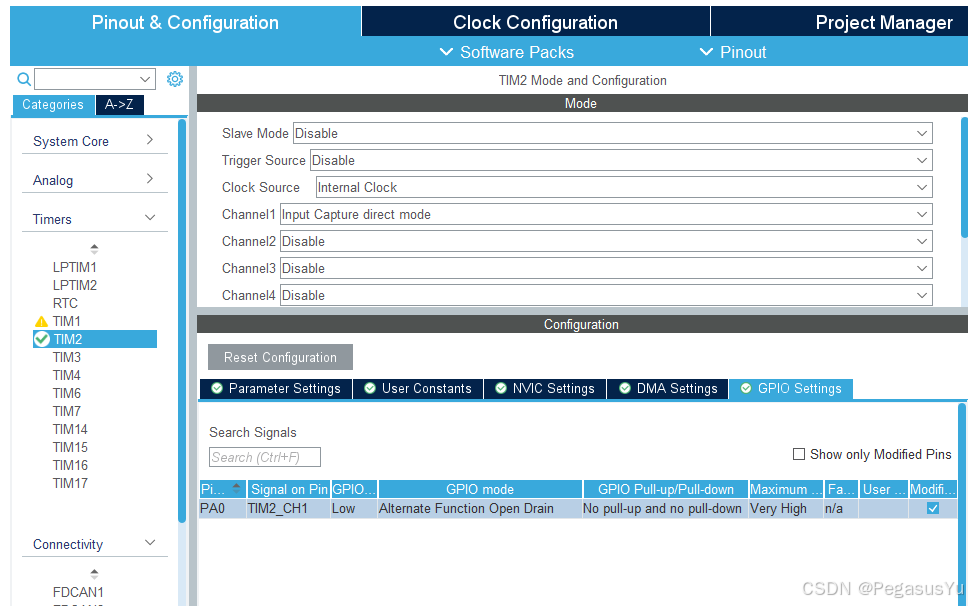Click the TIM2 green checkmark icon
Screen dimensions: 968x606
tap(42, 339)
